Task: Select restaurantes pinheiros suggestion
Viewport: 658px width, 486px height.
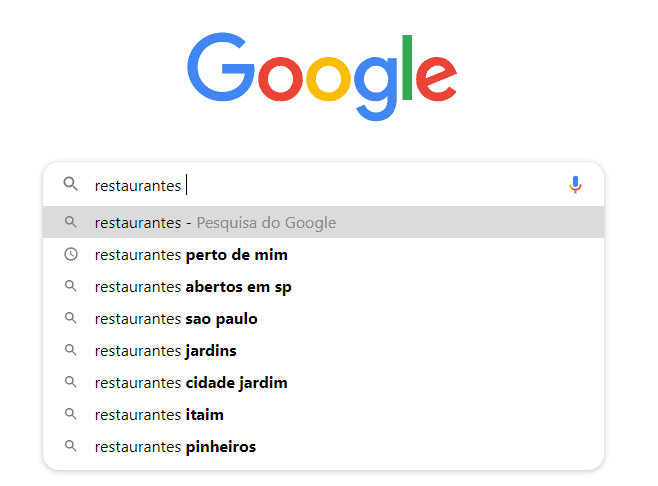Action: [x=323, y=446]
